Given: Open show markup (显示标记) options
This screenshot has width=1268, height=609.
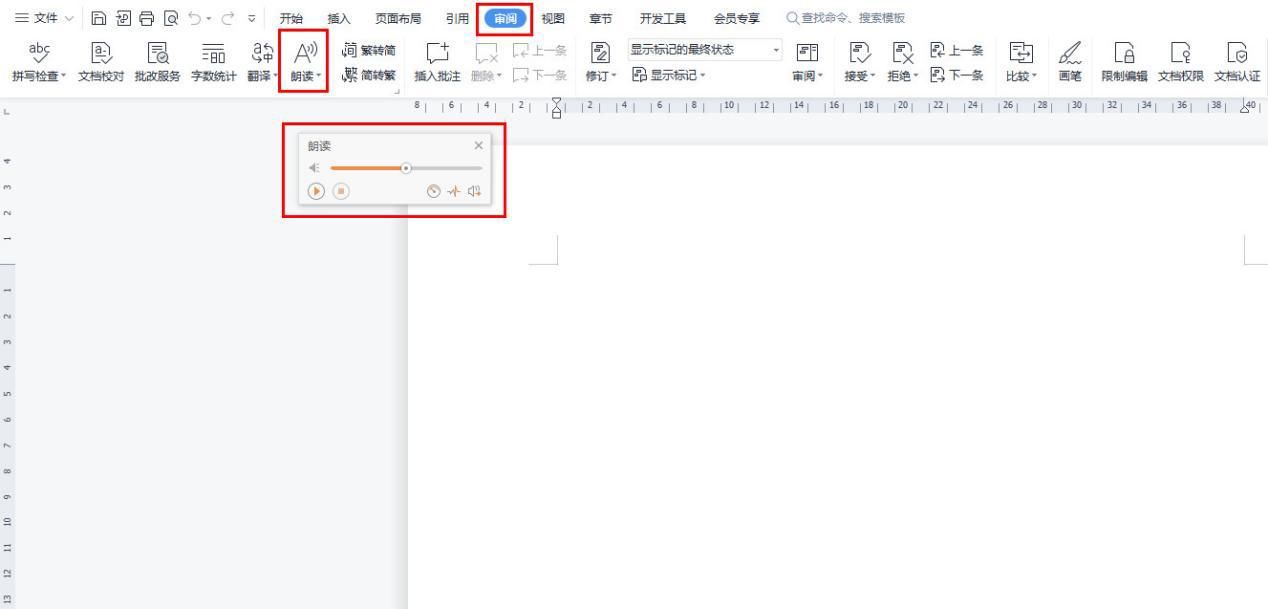Looking at the screenshot, I should point(670,75).
